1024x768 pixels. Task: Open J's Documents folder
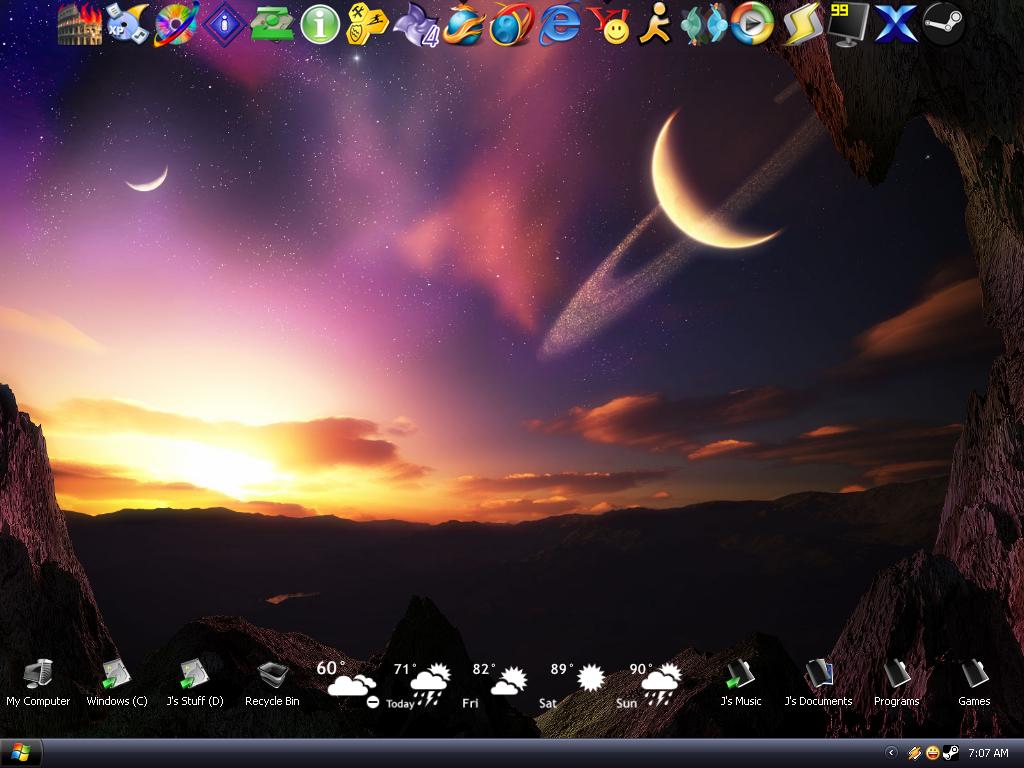[818, 683]
